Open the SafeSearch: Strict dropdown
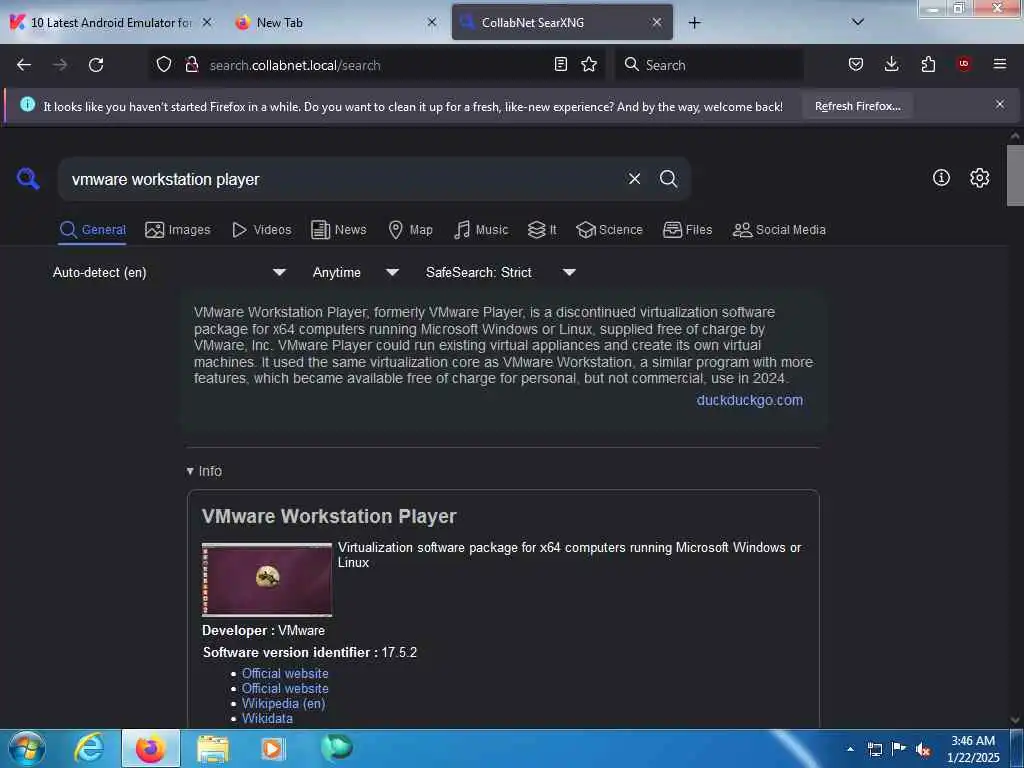 point(500,272)
